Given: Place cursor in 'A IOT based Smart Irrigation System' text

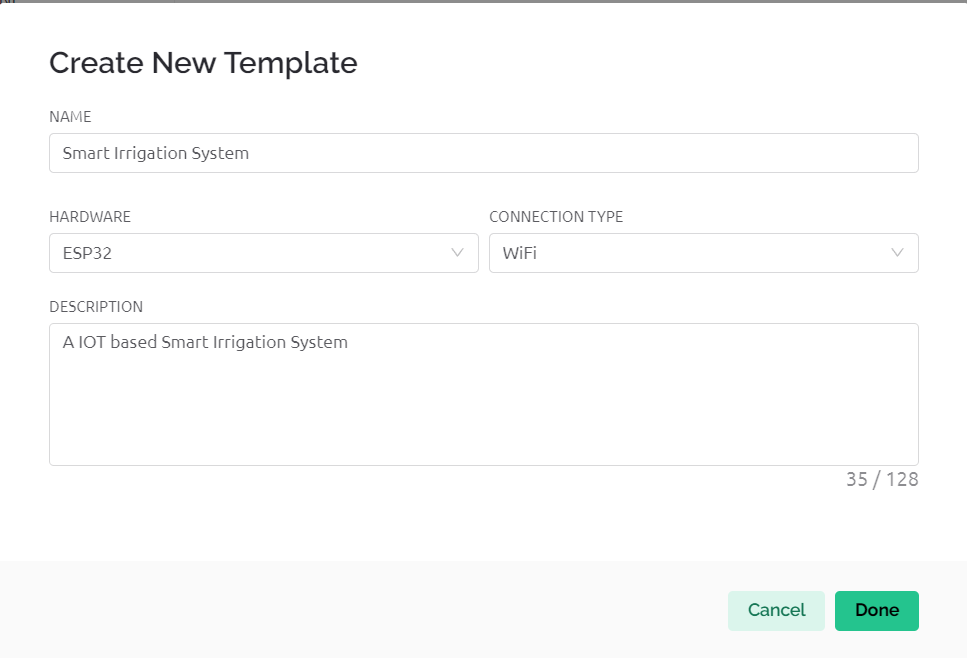Looking at the screenshot, I should [205, 342].
